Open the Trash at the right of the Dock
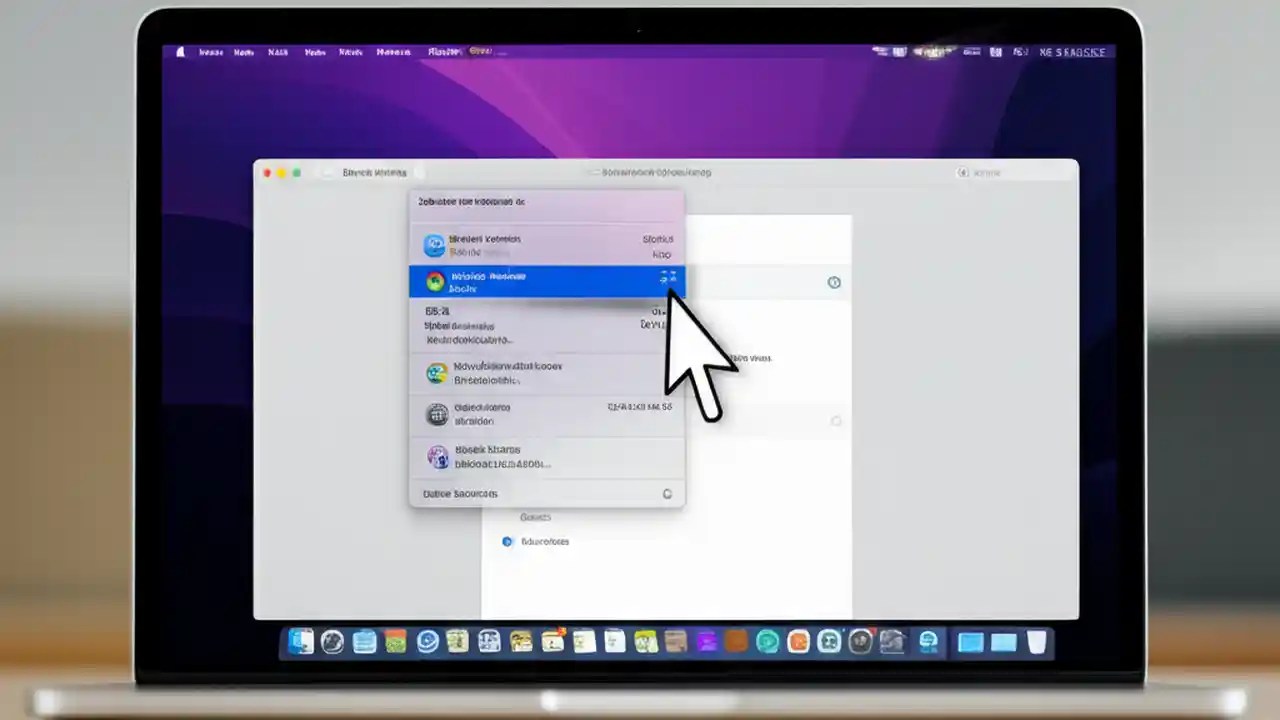 pos(1037,643)
